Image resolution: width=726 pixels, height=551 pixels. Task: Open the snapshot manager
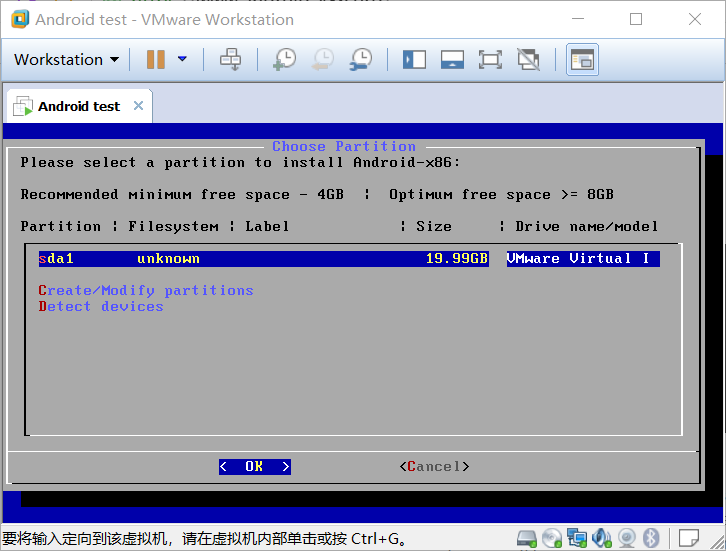pos(361,60)
